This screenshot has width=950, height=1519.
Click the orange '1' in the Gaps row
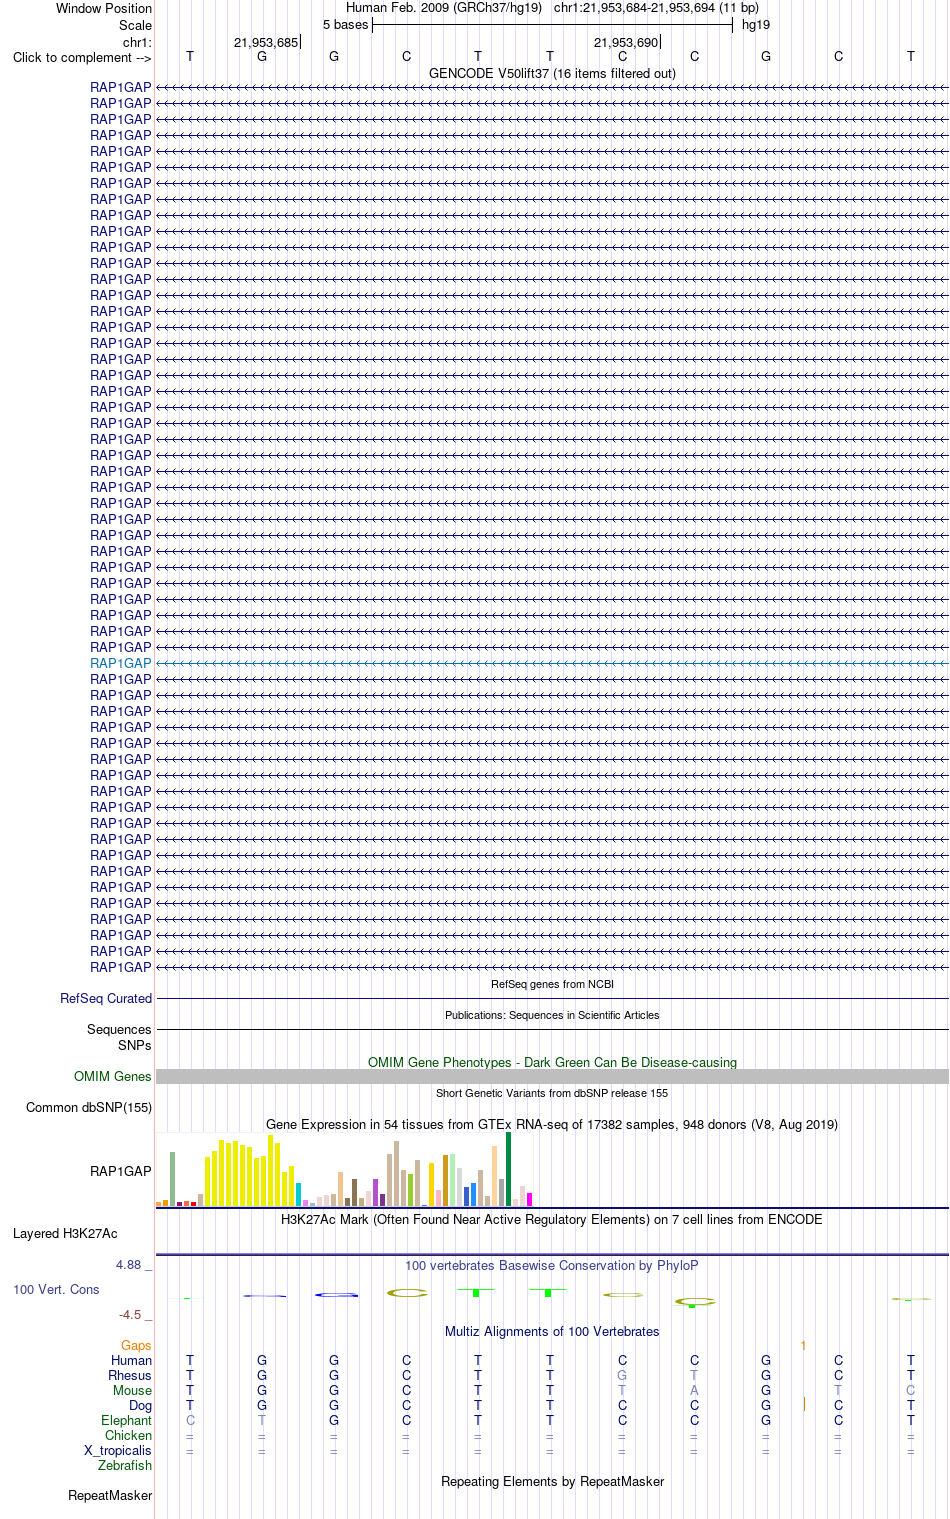pos(803,1345)
